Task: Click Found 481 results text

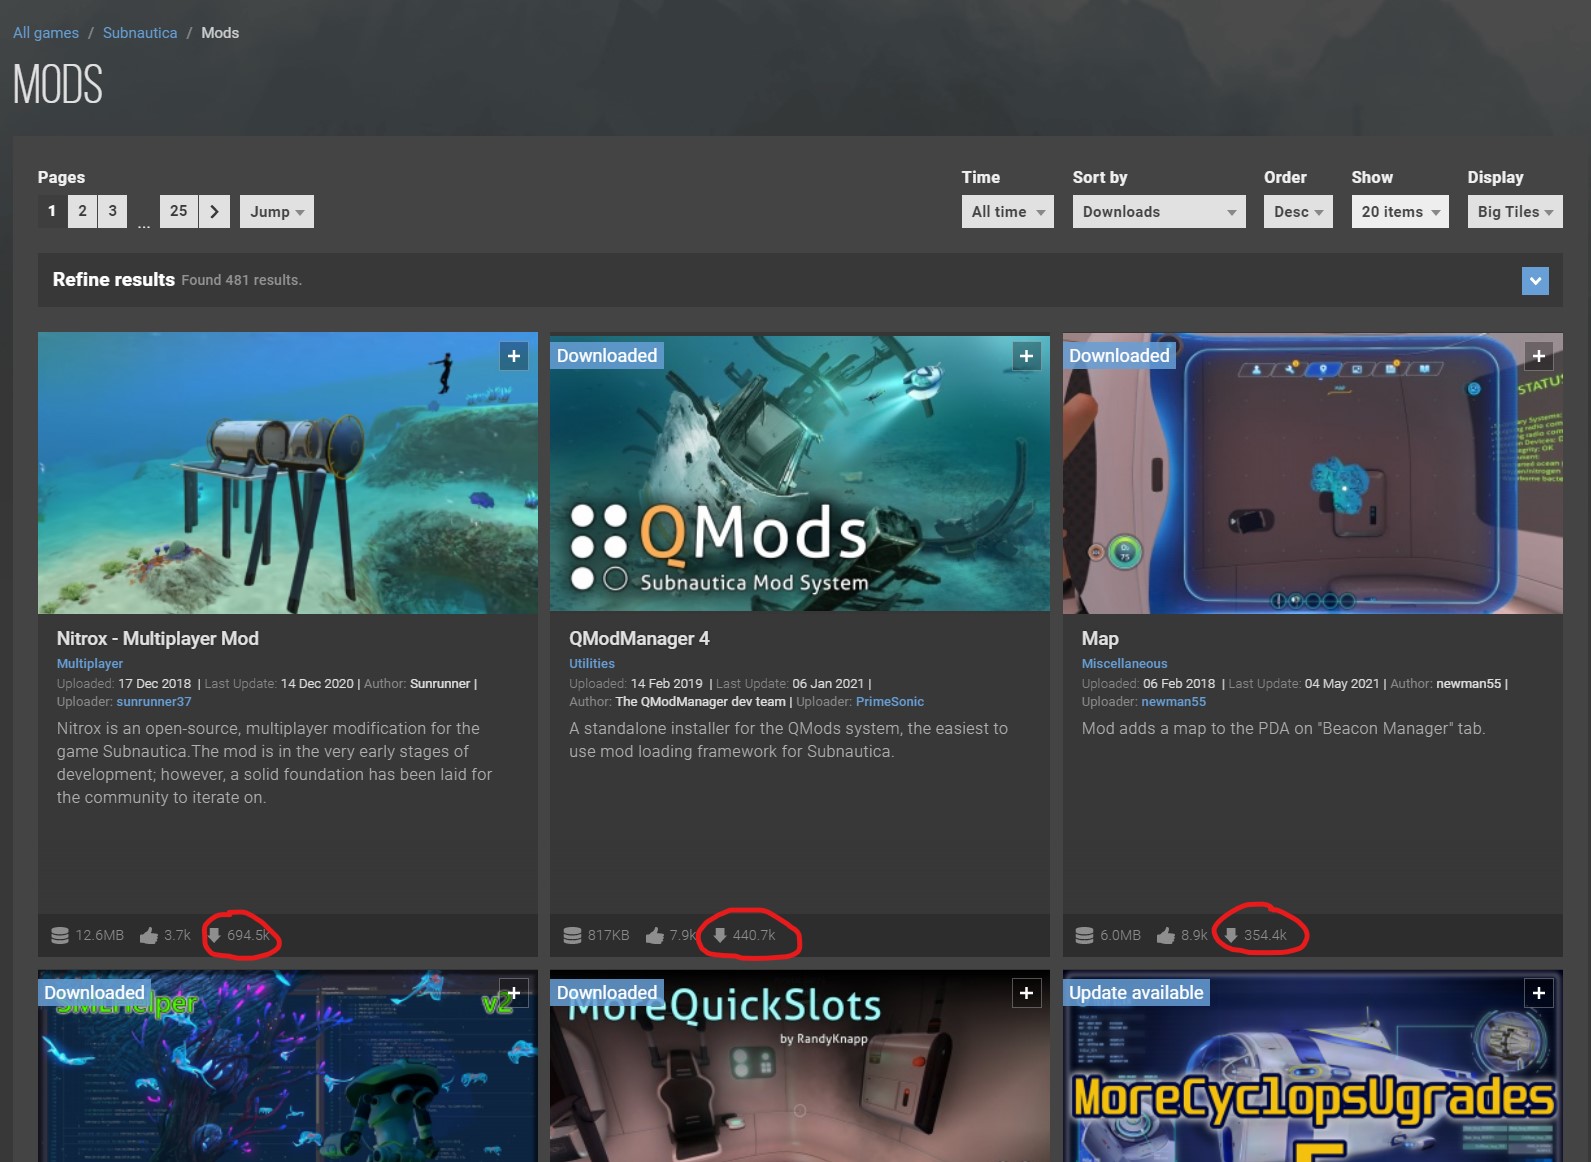Action: [241, 280]
